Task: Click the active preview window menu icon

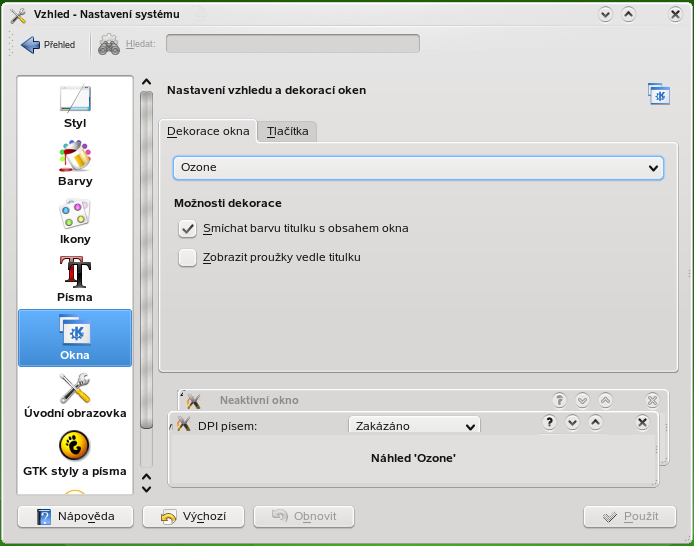Action: [183, 424]
